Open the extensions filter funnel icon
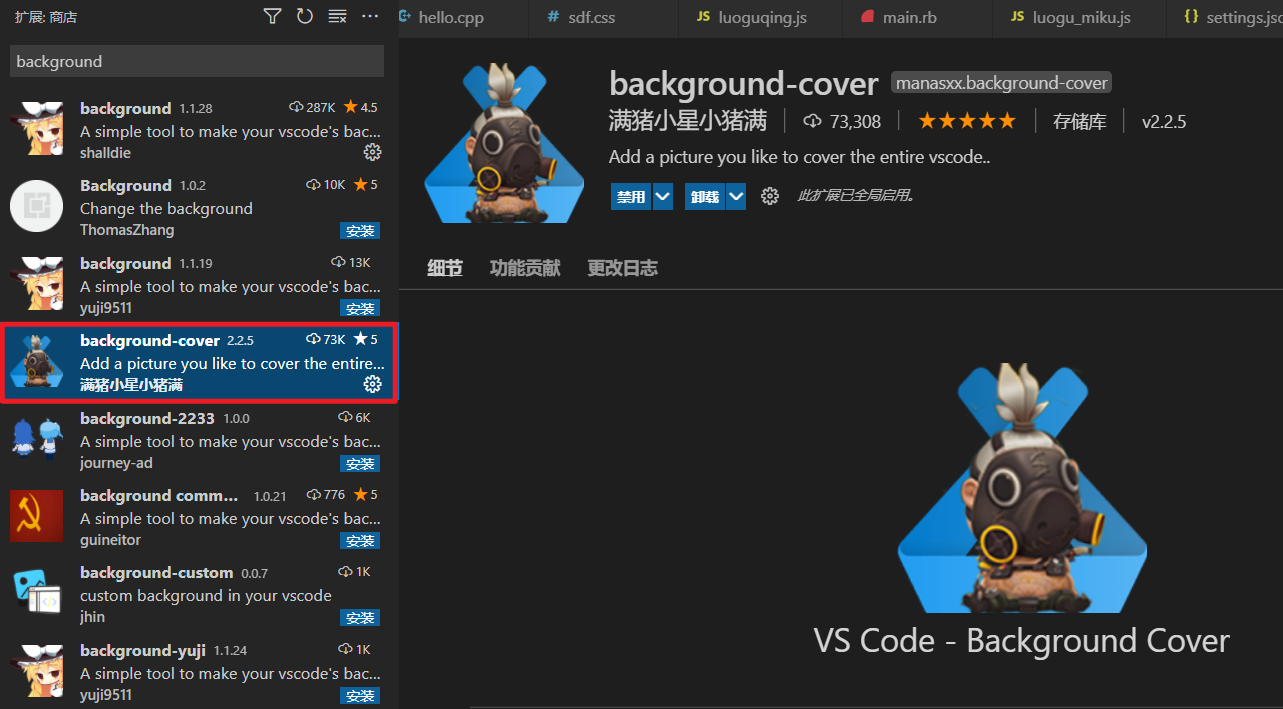Screen dimensions: 1283x709 pyautogui.click(x=272, y=16)
